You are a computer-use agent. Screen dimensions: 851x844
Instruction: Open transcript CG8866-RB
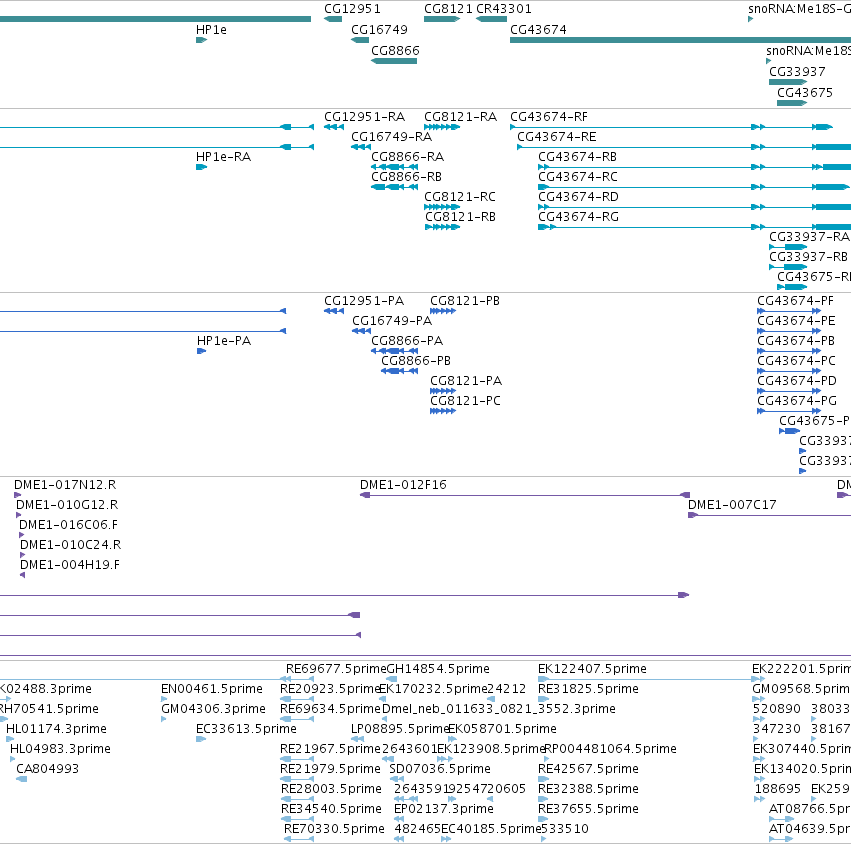point(395,187)
